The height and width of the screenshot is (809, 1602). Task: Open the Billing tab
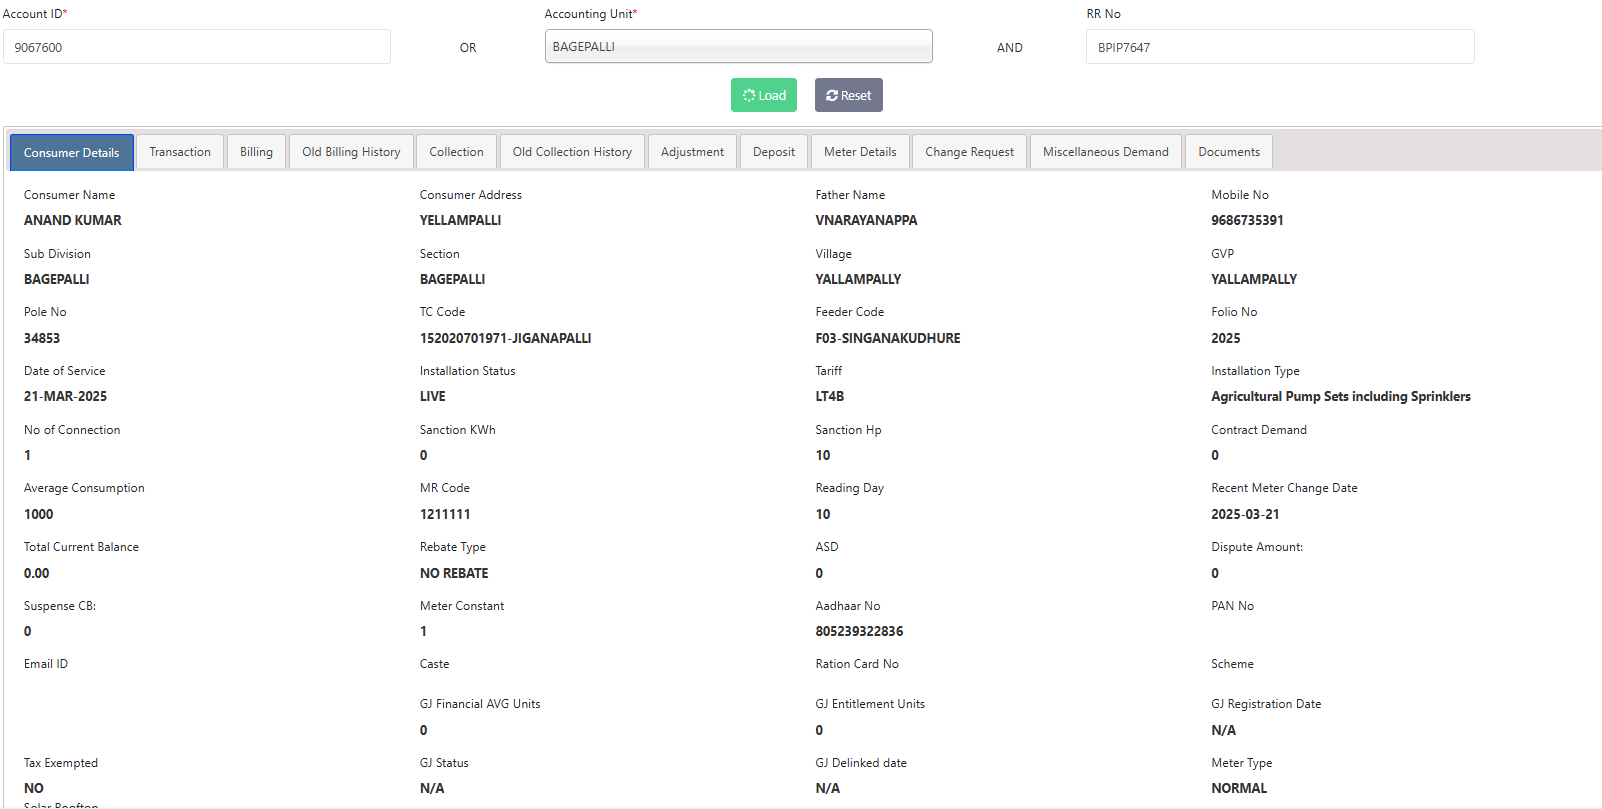click(256, 152)
